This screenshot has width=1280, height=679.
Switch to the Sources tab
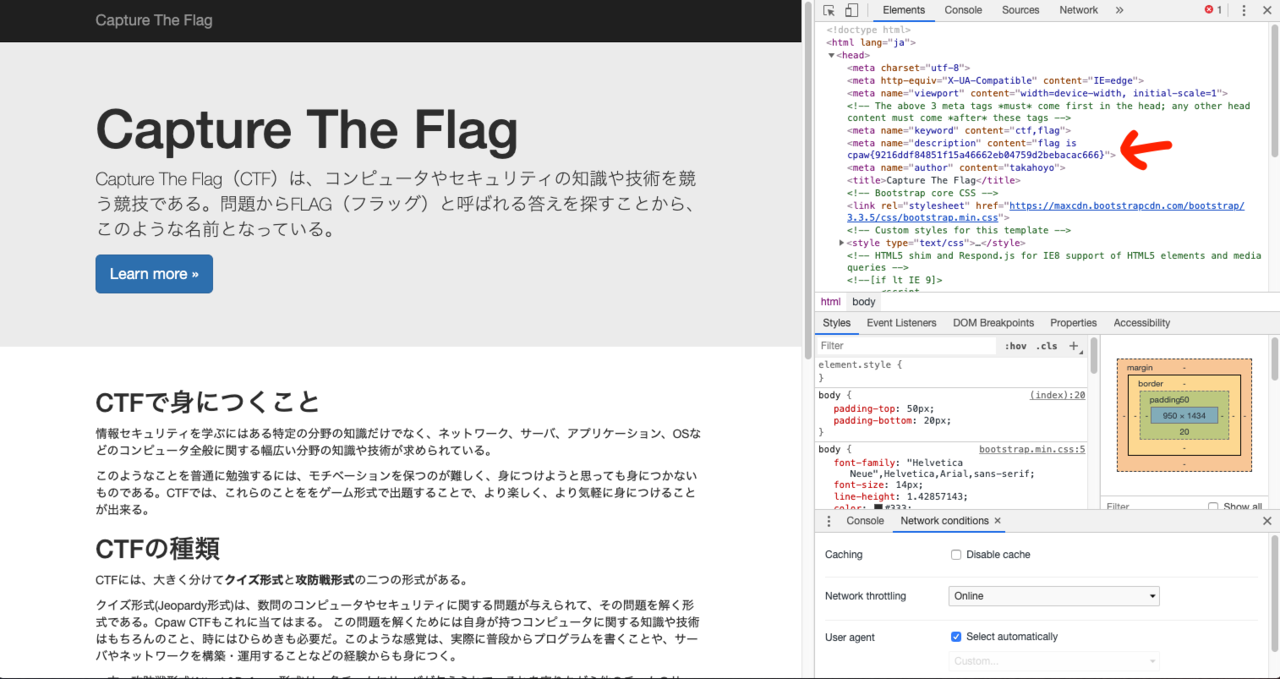[1020, 10]
